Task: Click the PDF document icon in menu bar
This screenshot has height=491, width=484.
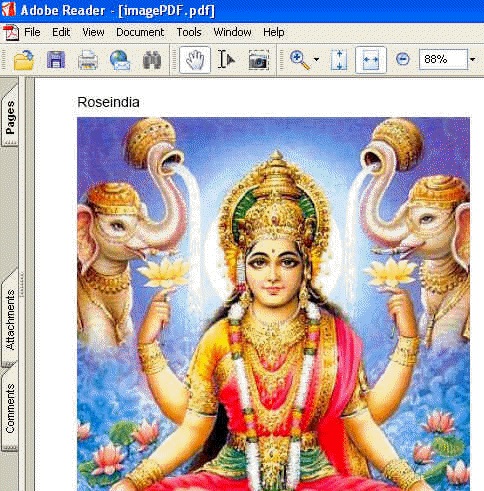Action: [11, 33]
